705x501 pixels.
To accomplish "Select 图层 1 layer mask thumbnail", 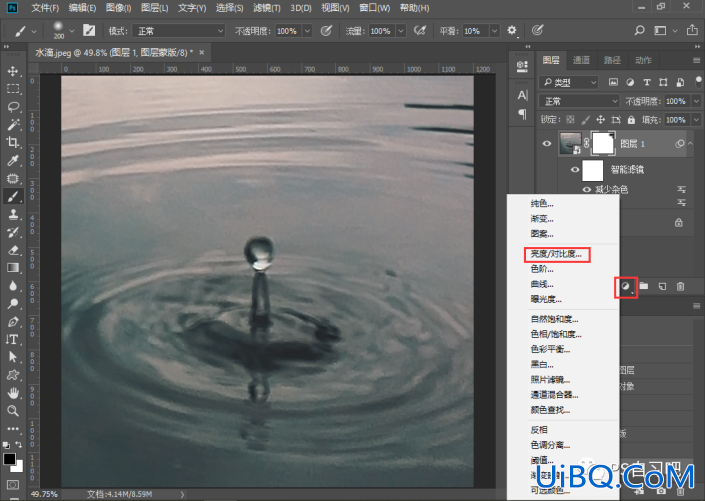I will 602,144.
